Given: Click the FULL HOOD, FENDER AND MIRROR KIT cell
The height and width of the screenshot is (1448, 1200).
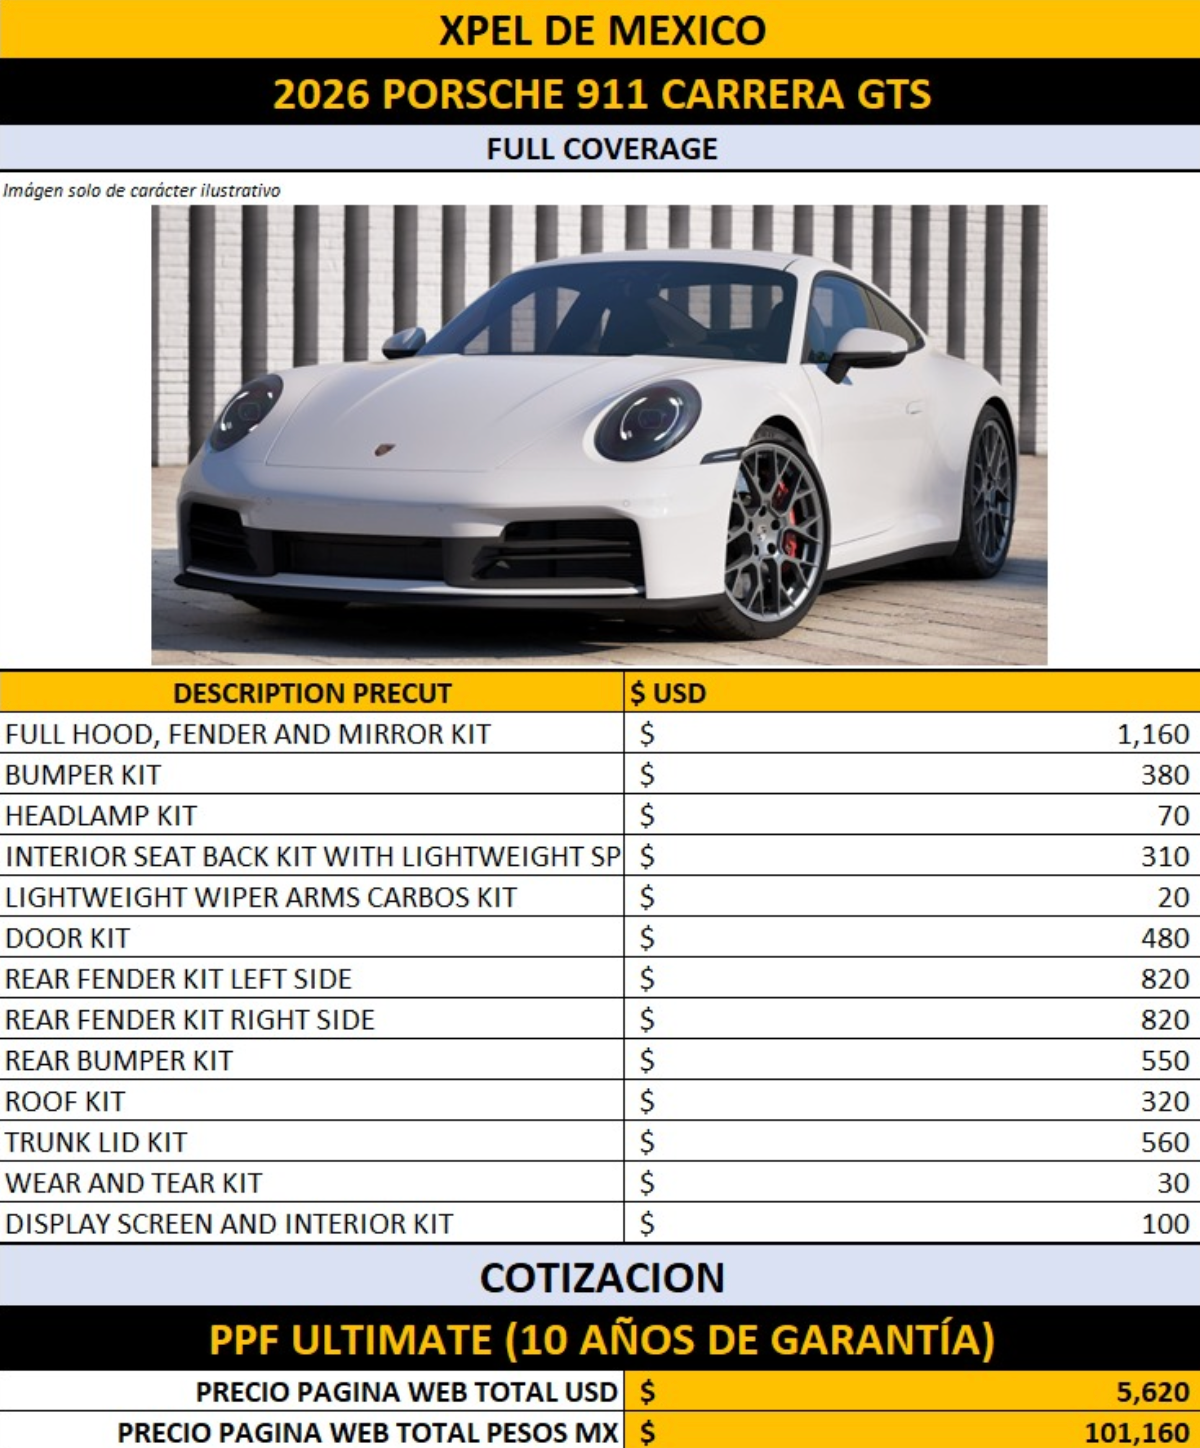Looking at the screenshot, I should (x=311, y=733).
